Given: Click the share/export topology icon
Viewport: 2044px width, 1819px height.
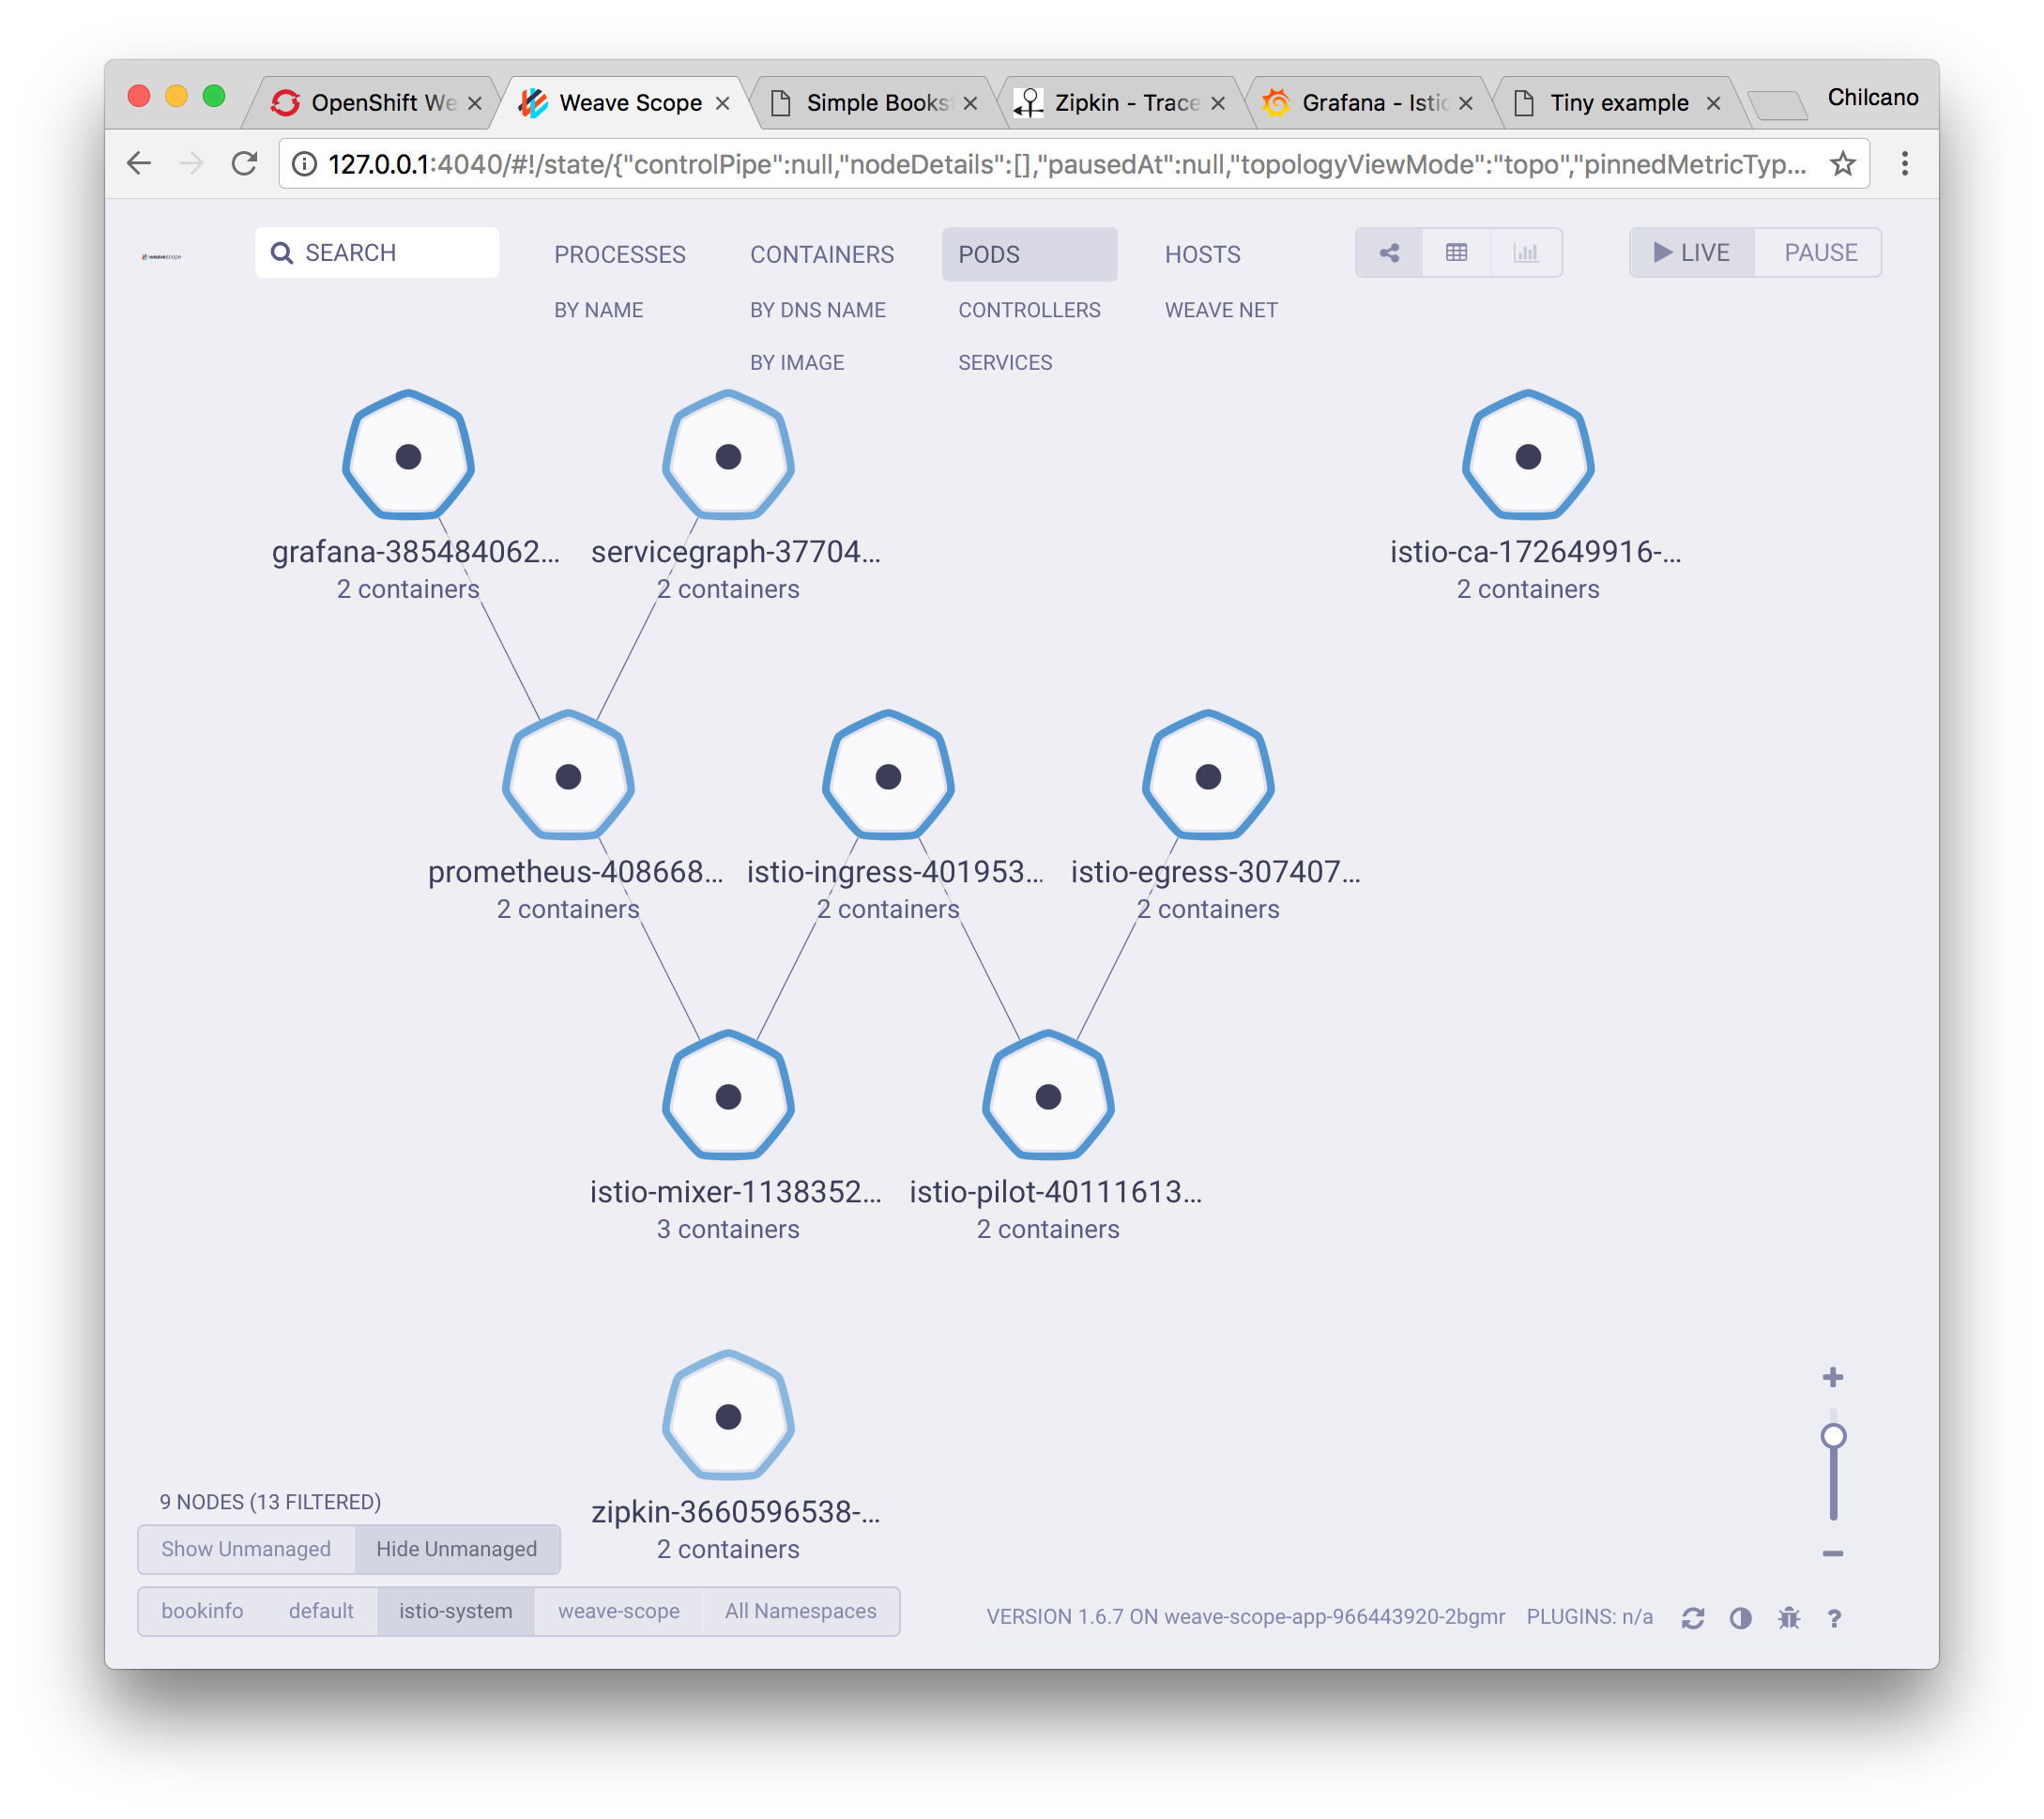Looking at the screenshot, I should (1389, 252).
